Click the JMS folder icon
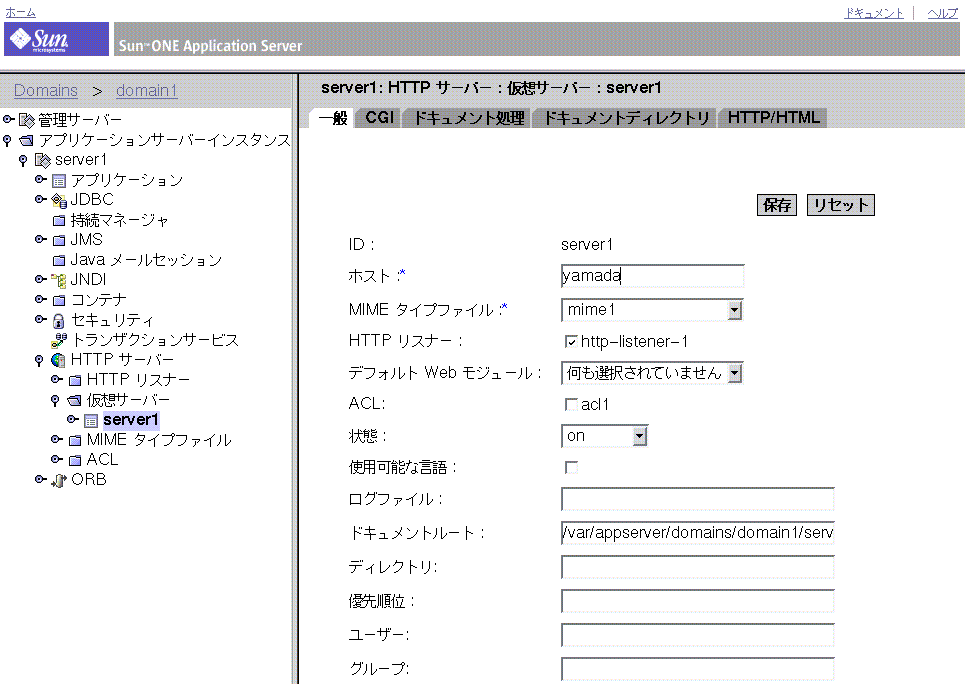 (58, 240)
